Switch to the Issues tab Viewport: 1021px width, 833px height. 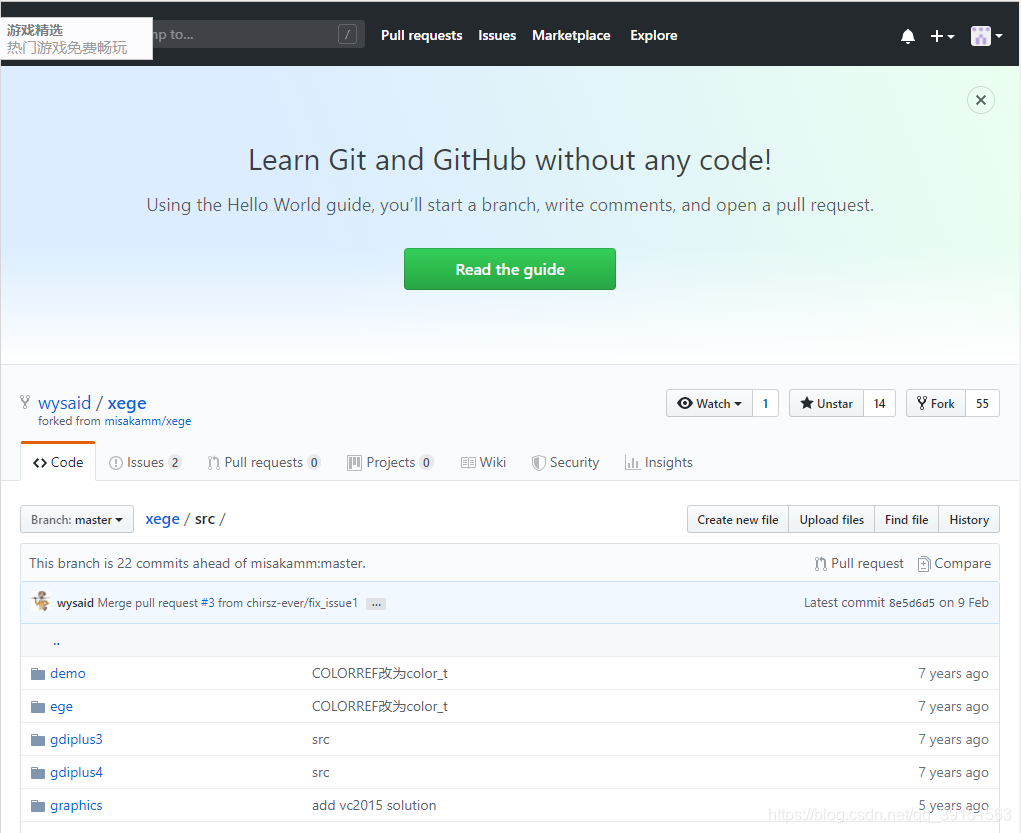pos(145,462)
